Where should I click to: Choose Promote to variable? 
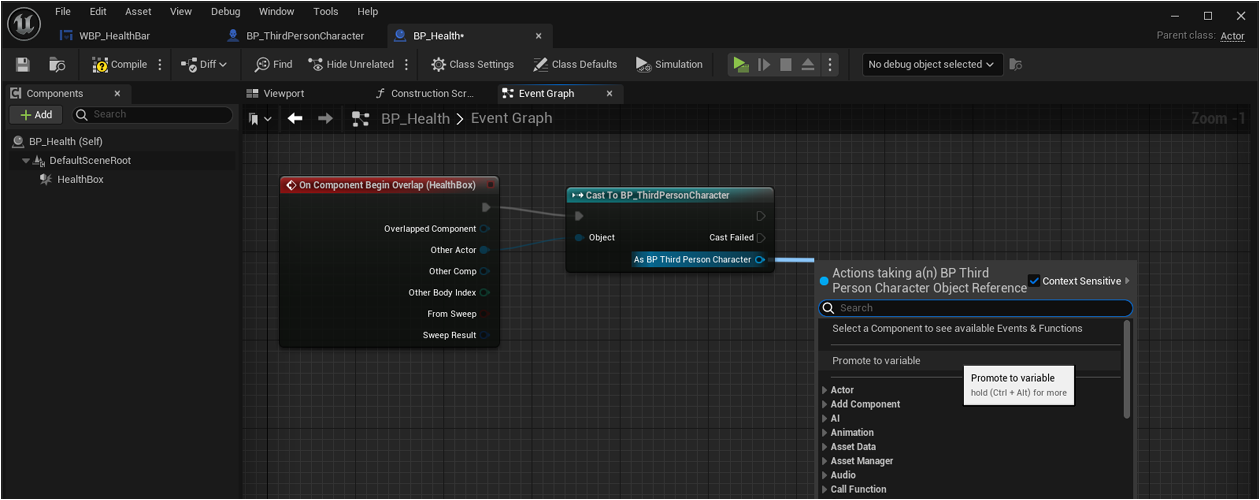tap(876, 360)
